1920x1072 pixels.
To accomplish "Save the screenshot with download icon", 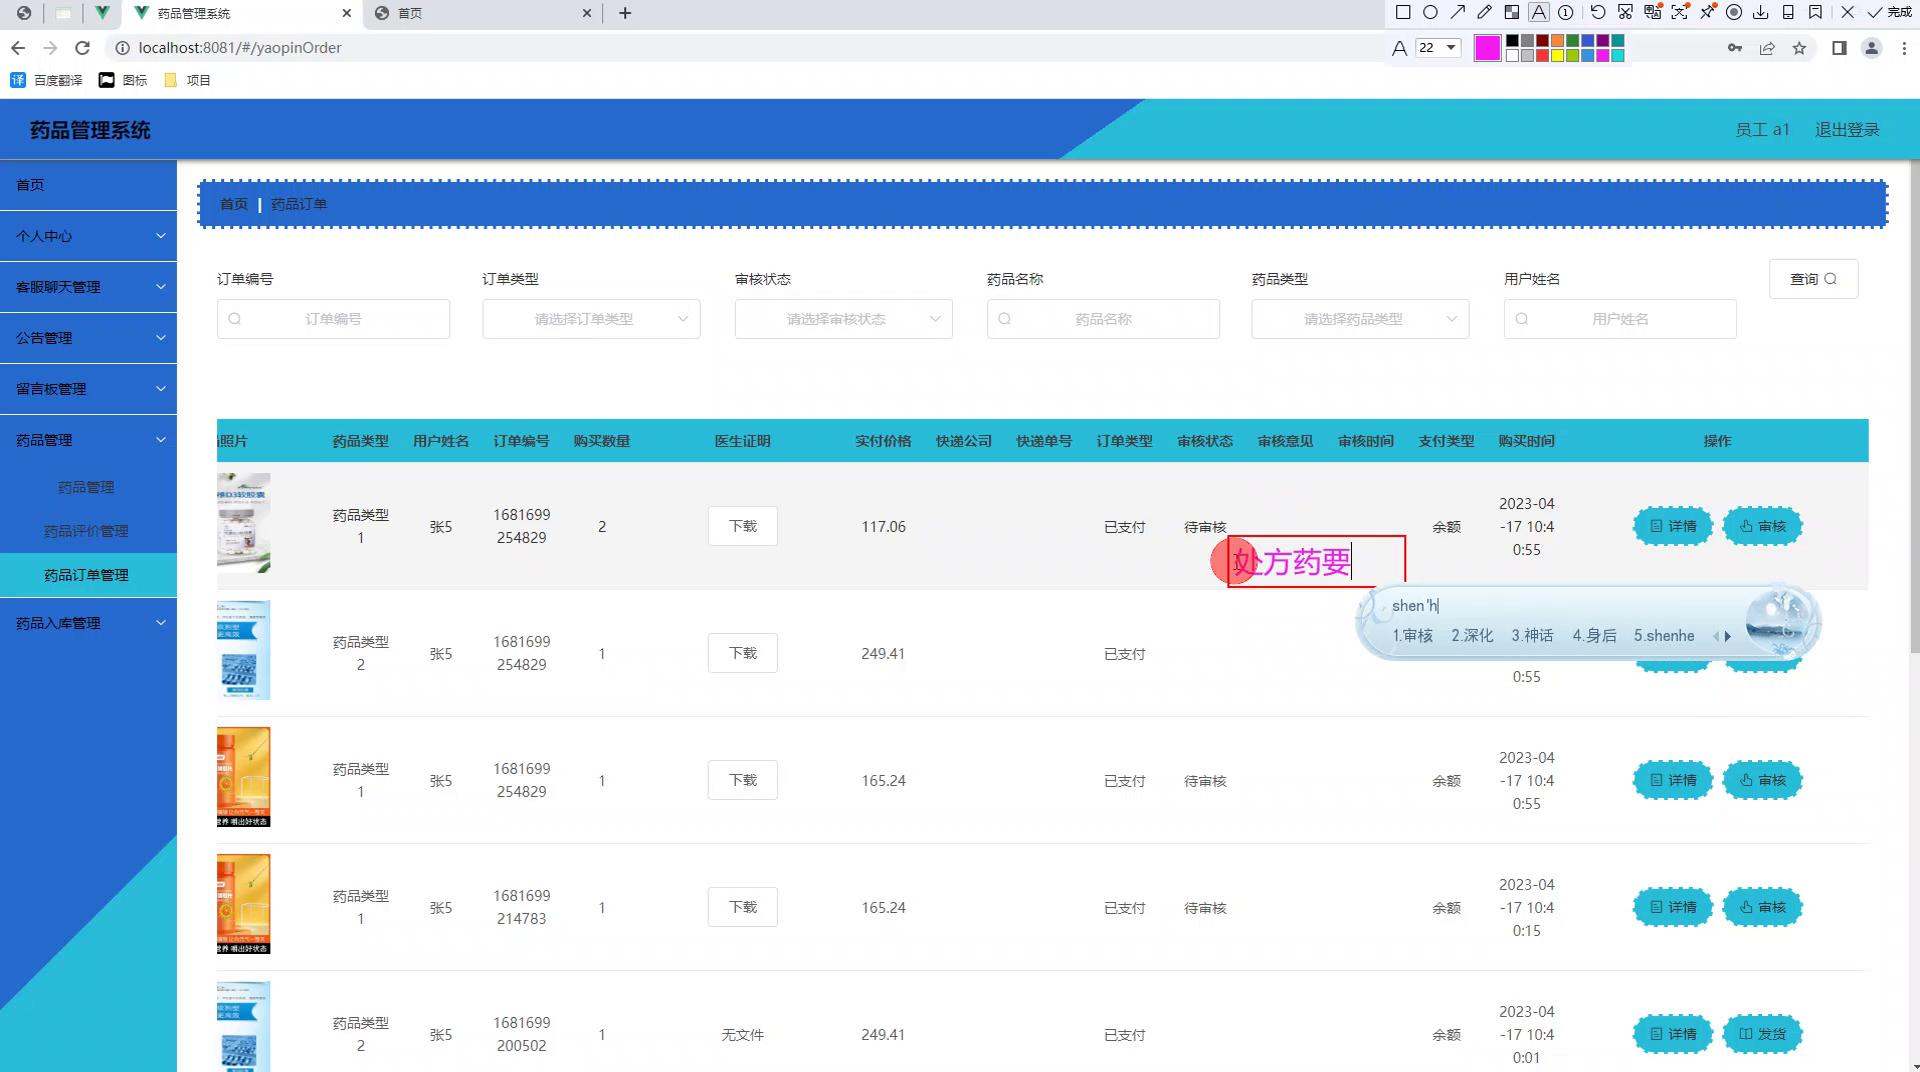I will (1761, 13).
